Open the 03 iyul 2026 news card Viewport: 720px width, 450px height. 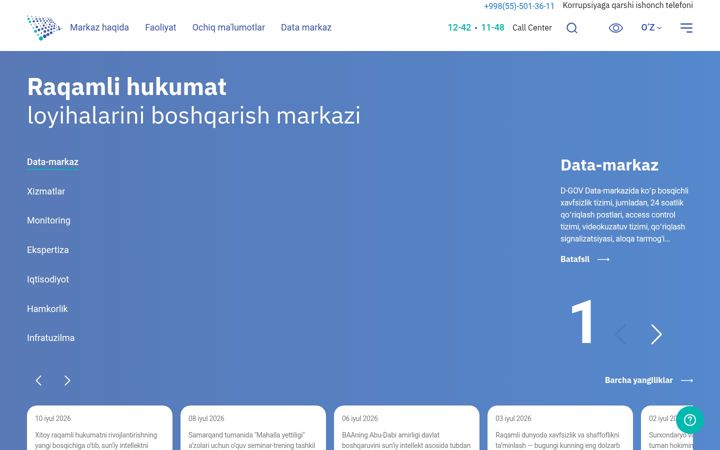[x=560, y=428]
